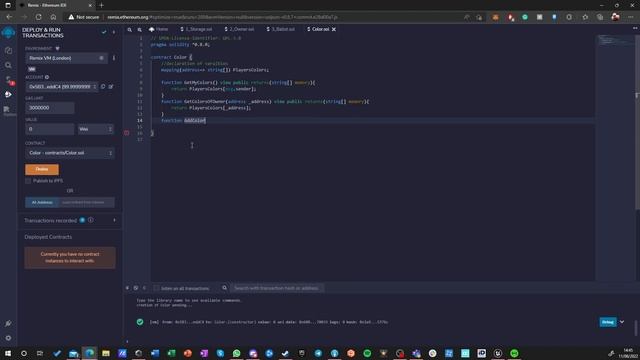Open the plugin manager plug icon
This screenshot has width=640, height=360.
tap(8, 323)
